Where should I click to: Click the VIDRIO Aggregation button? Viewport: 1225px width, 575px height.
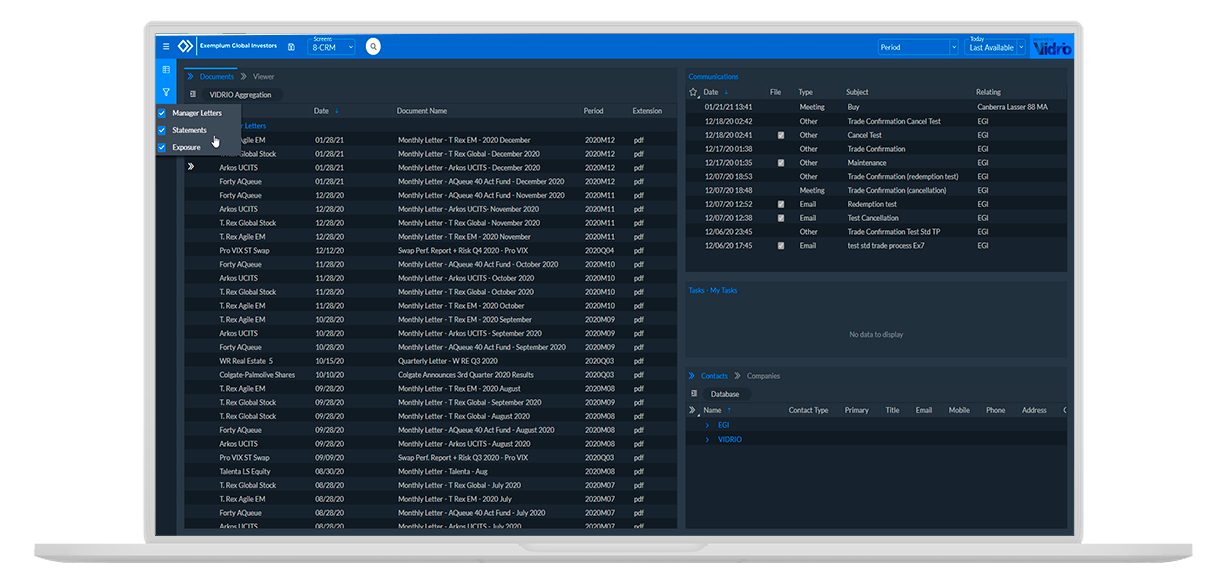click(x=240, y=94)
